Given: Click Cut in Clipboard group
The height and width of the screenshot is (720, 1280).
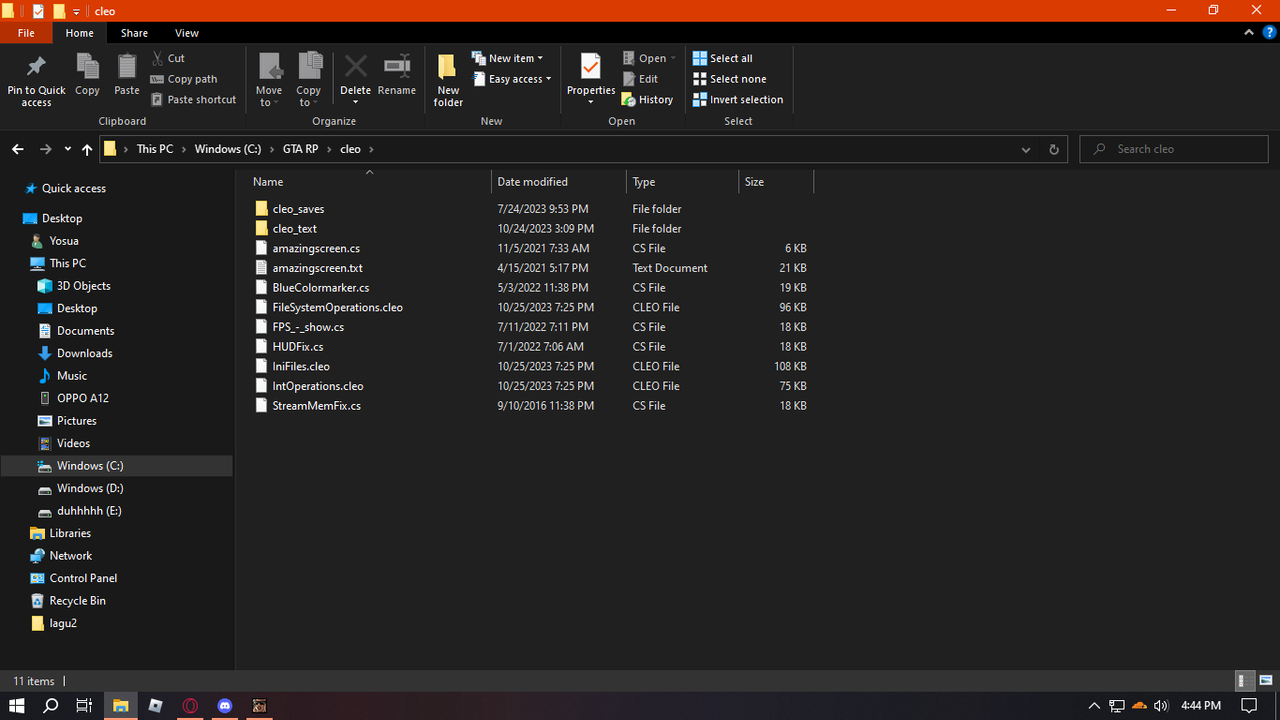Looking at the screenshot, I should 168,58.
